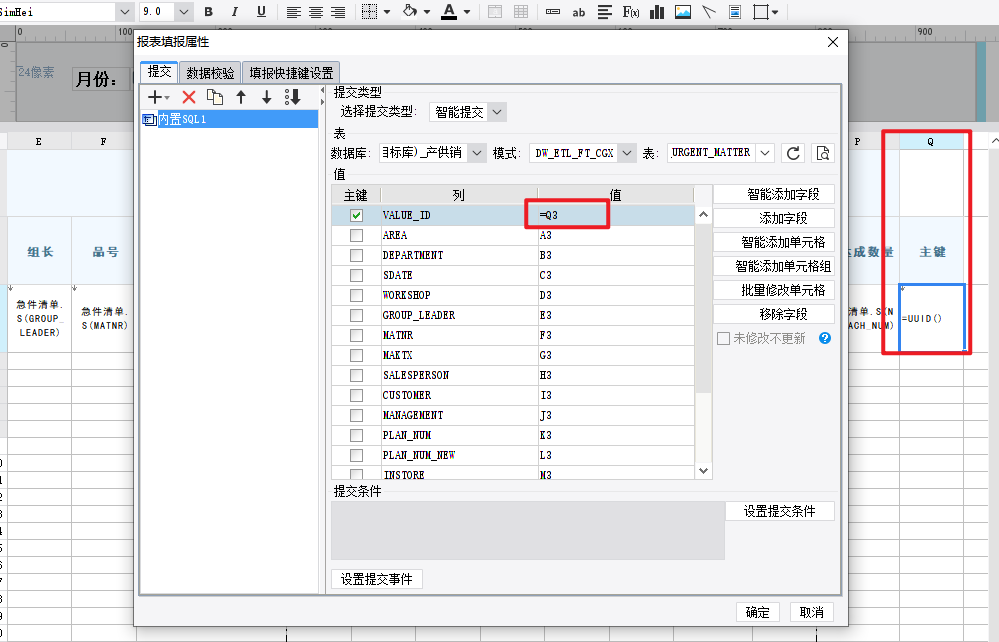999x642 pixels.
Task: Move the selected submit entry down
Action: pyautogui.click(x=266, y=97)
